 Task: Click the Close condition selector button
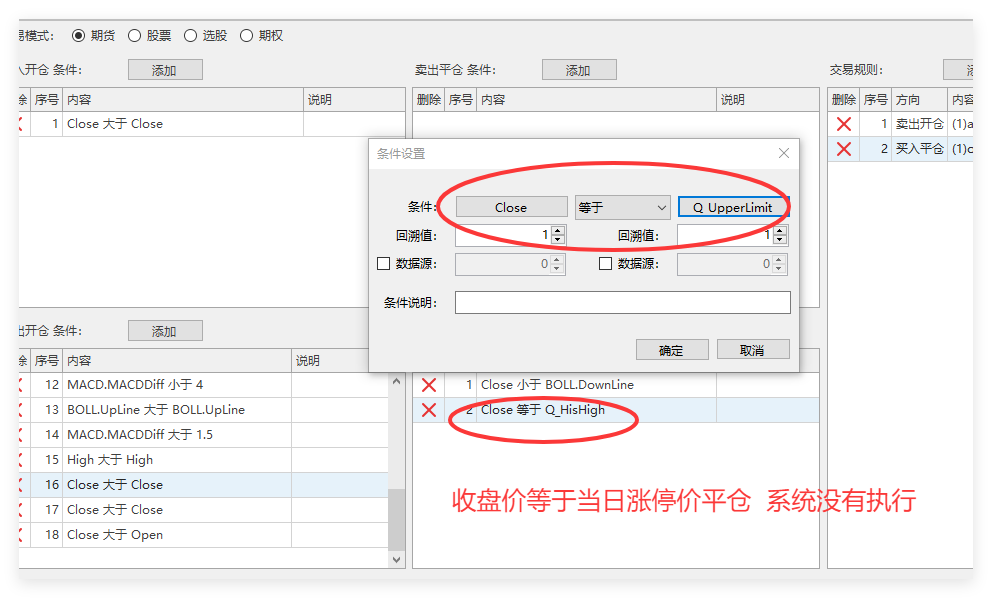click(x=510, y=207)
